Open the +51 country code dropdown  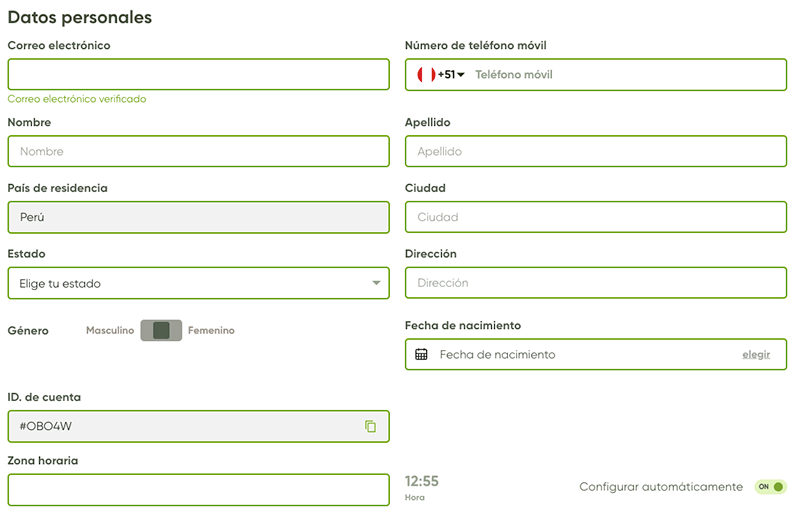tap(451, 75)
